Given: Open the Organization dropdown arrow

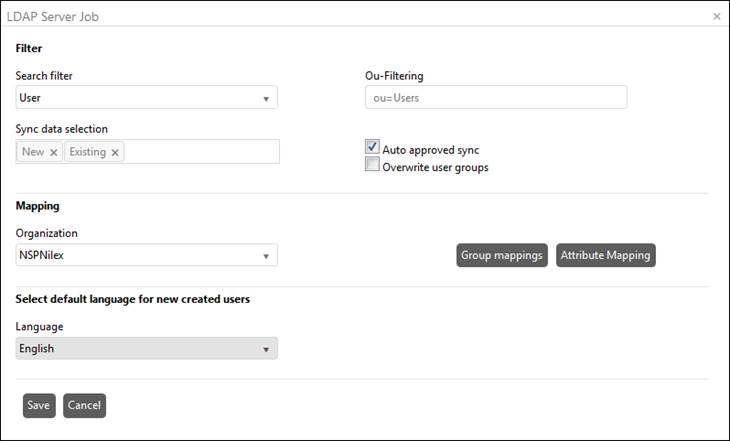Looking at the screenshot, I should pyautogui.click(x=266, y=256).
